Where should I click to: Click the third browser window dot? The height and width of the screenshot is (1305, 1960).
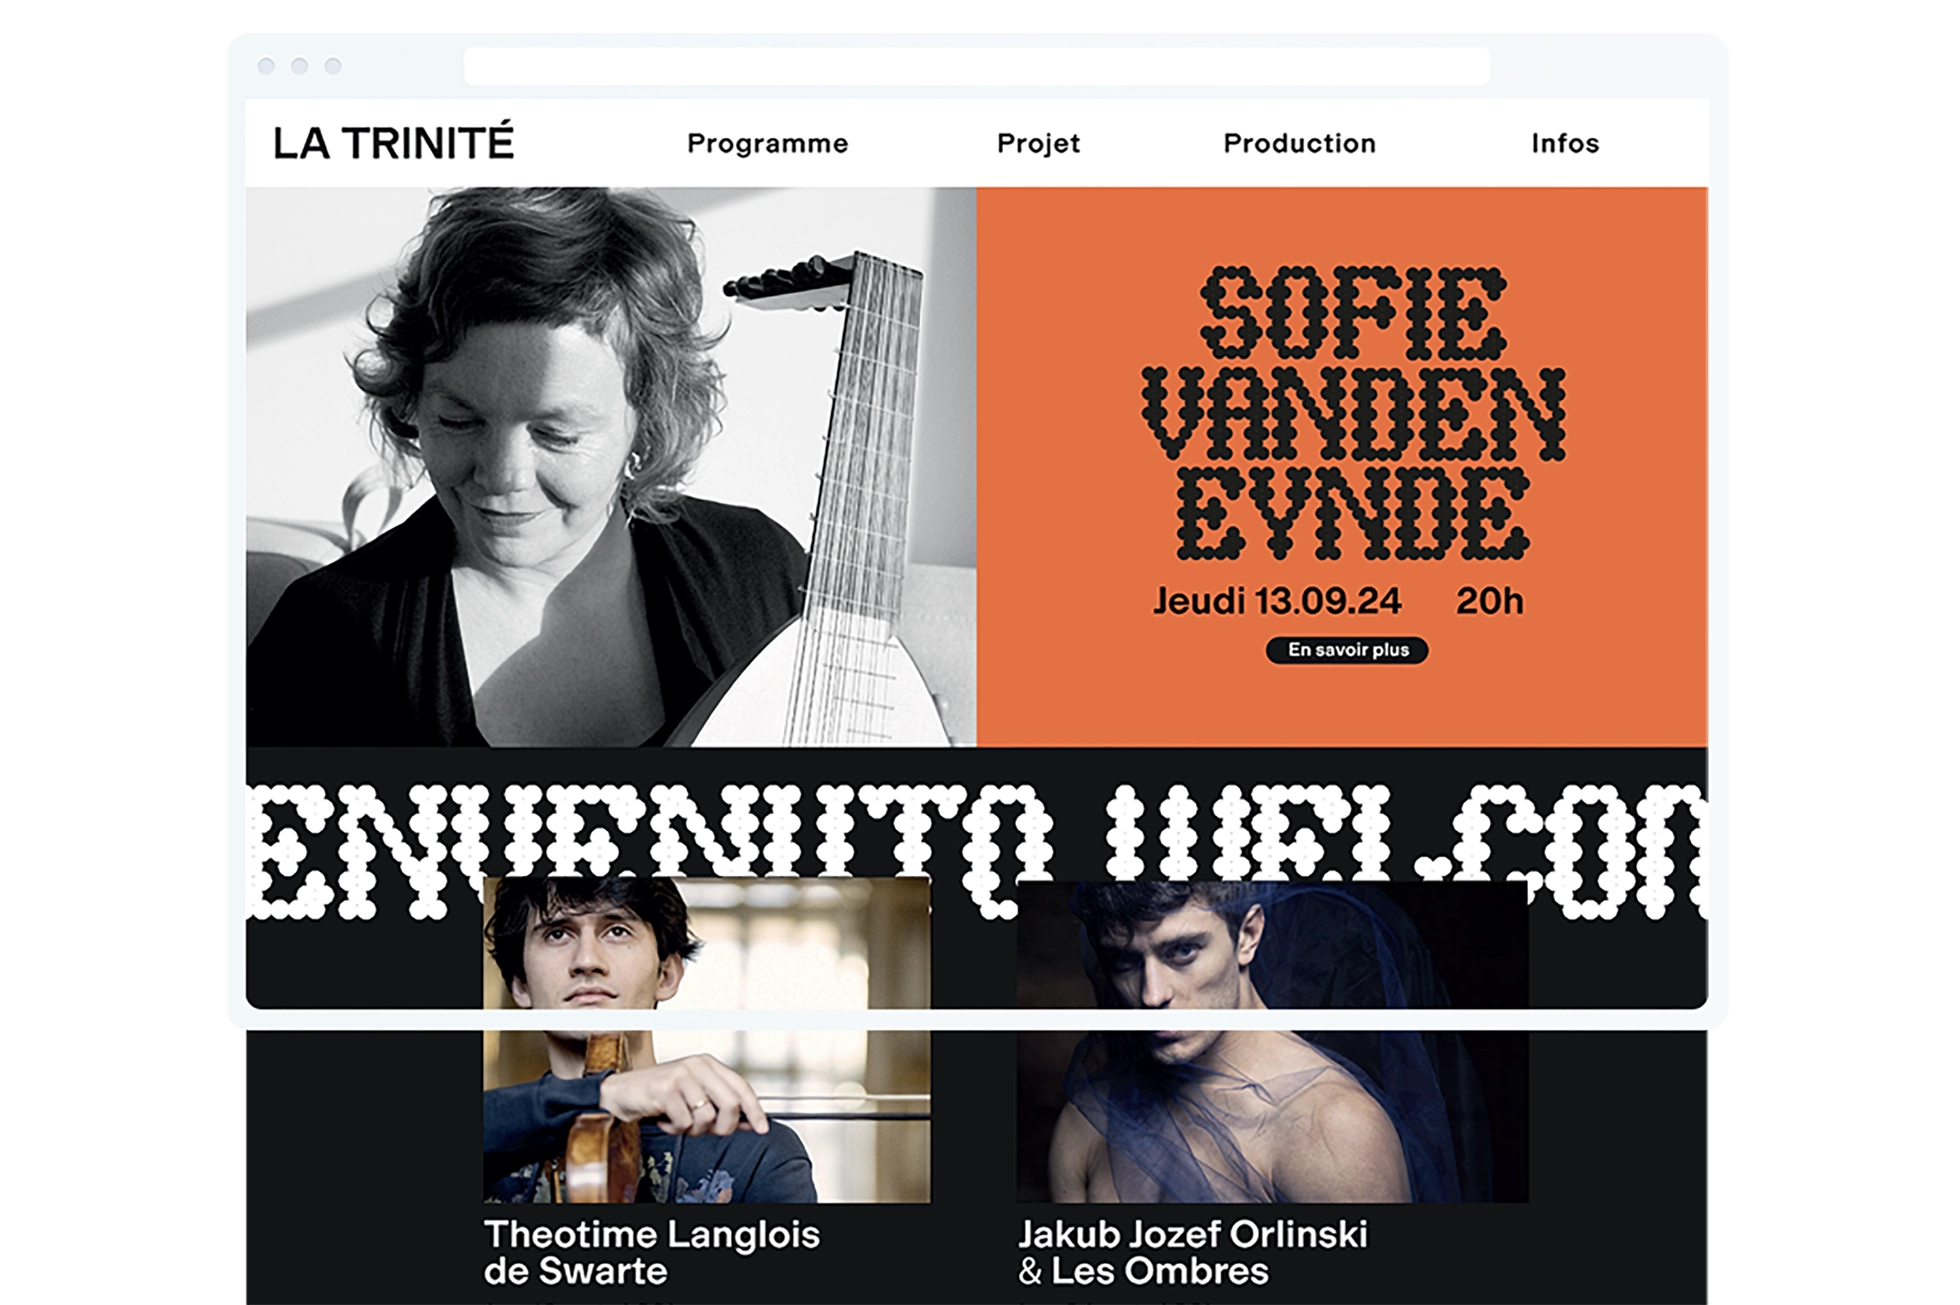333,66
